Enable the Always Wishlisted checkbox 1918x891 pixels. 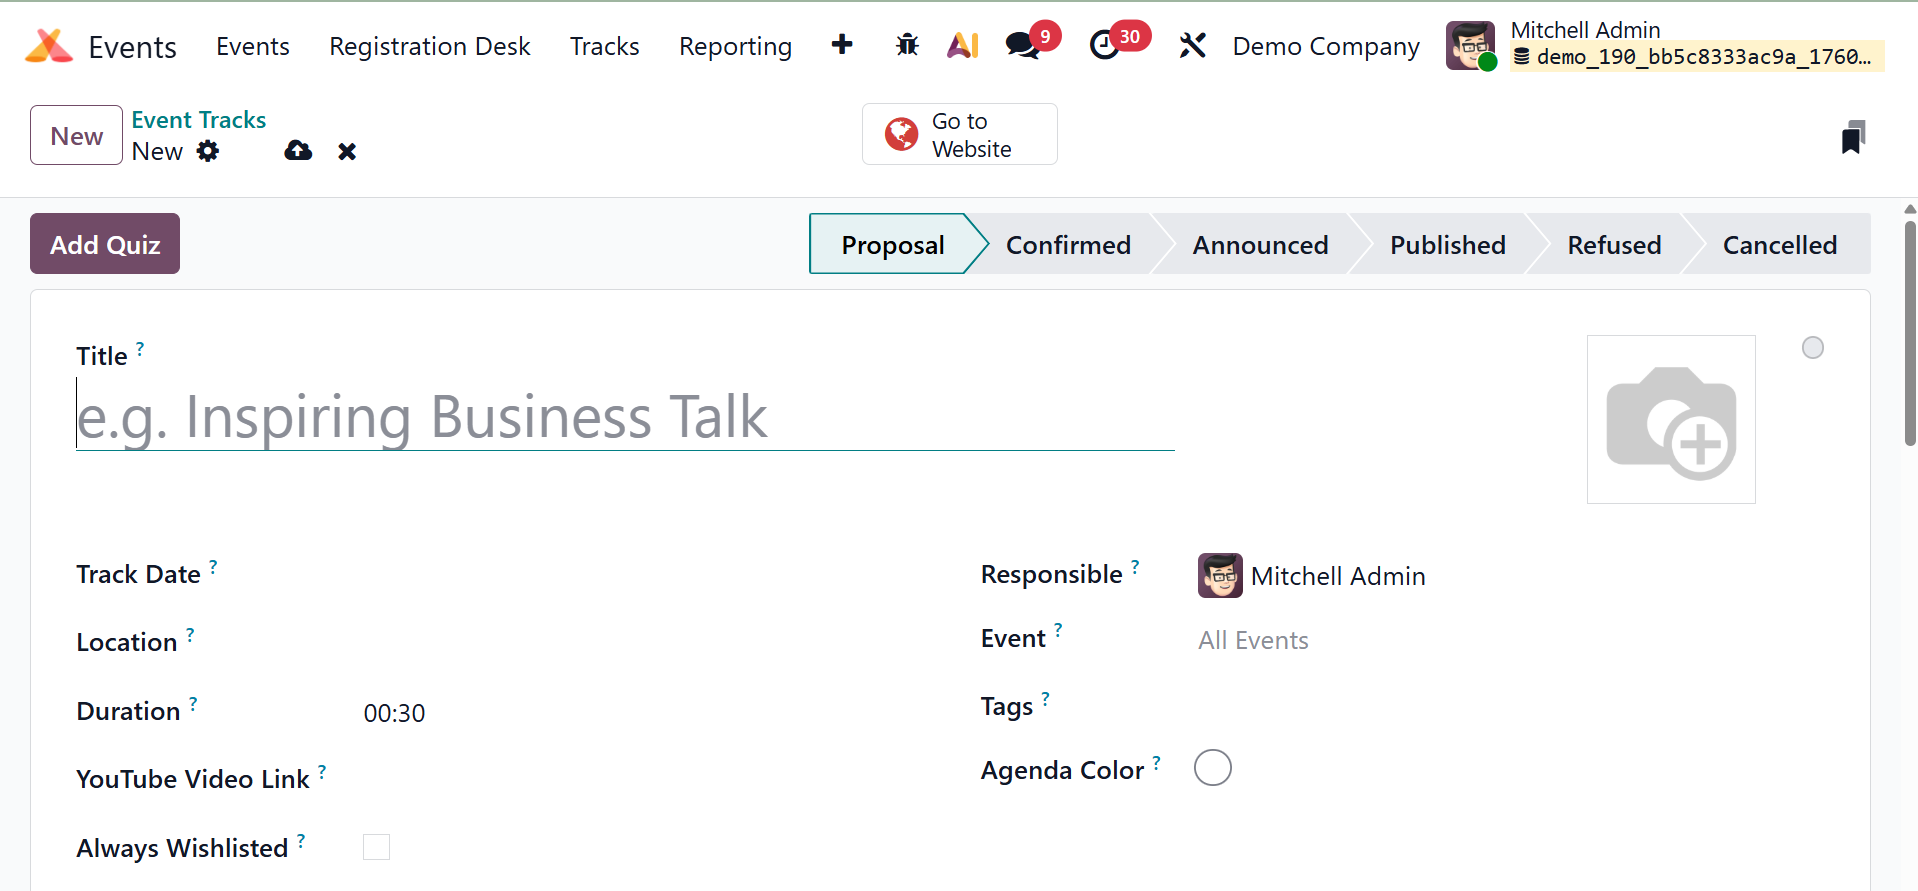[376, 847]
